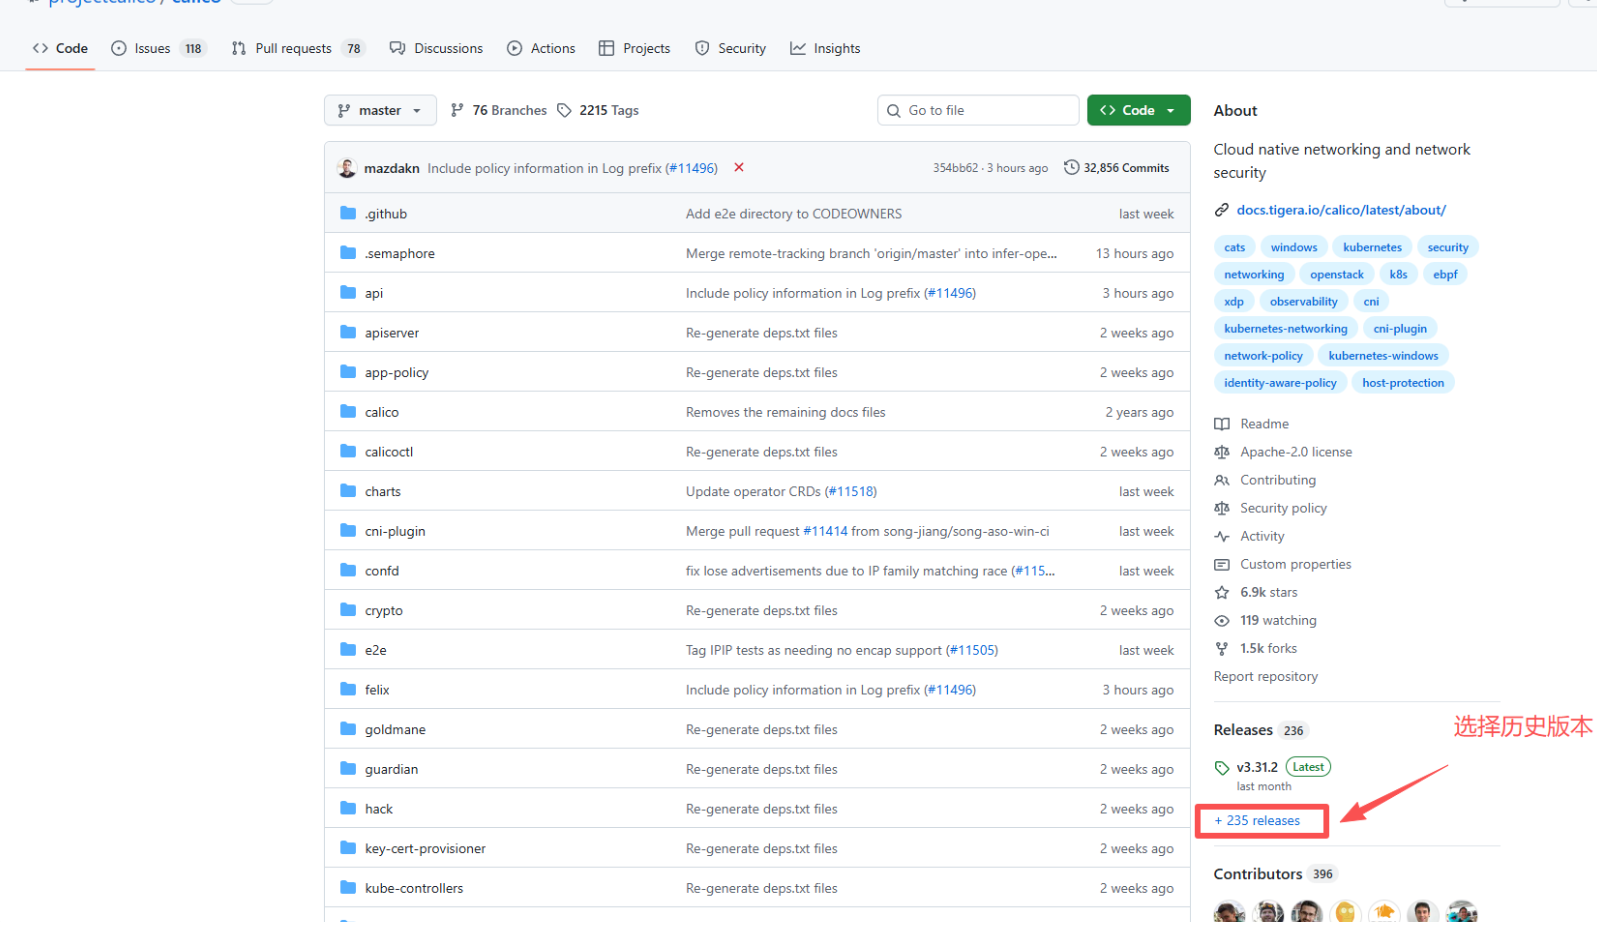1597x925 pixels.
Task: Click the calico folder icon
Action: (x=348, y=411)
